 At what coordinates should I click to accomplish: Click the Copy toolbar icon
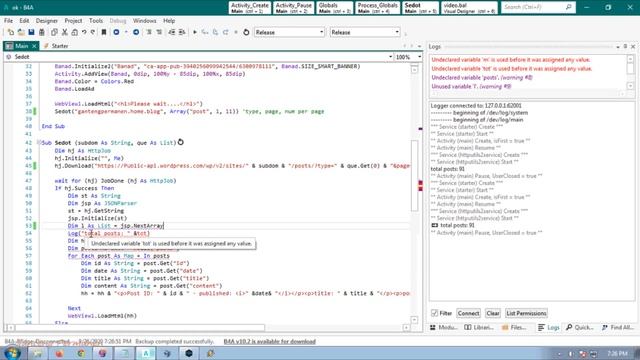(x=54, y=32)
